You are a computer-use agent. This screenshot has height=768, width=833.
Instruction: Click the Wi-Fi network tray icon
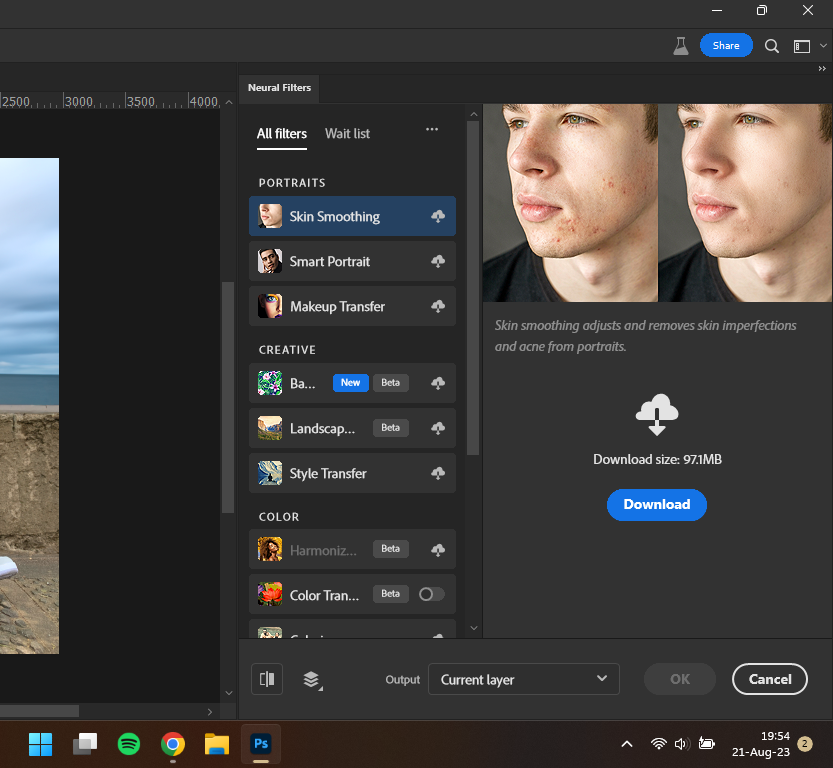pyautogui.click(x=659, y=744)
